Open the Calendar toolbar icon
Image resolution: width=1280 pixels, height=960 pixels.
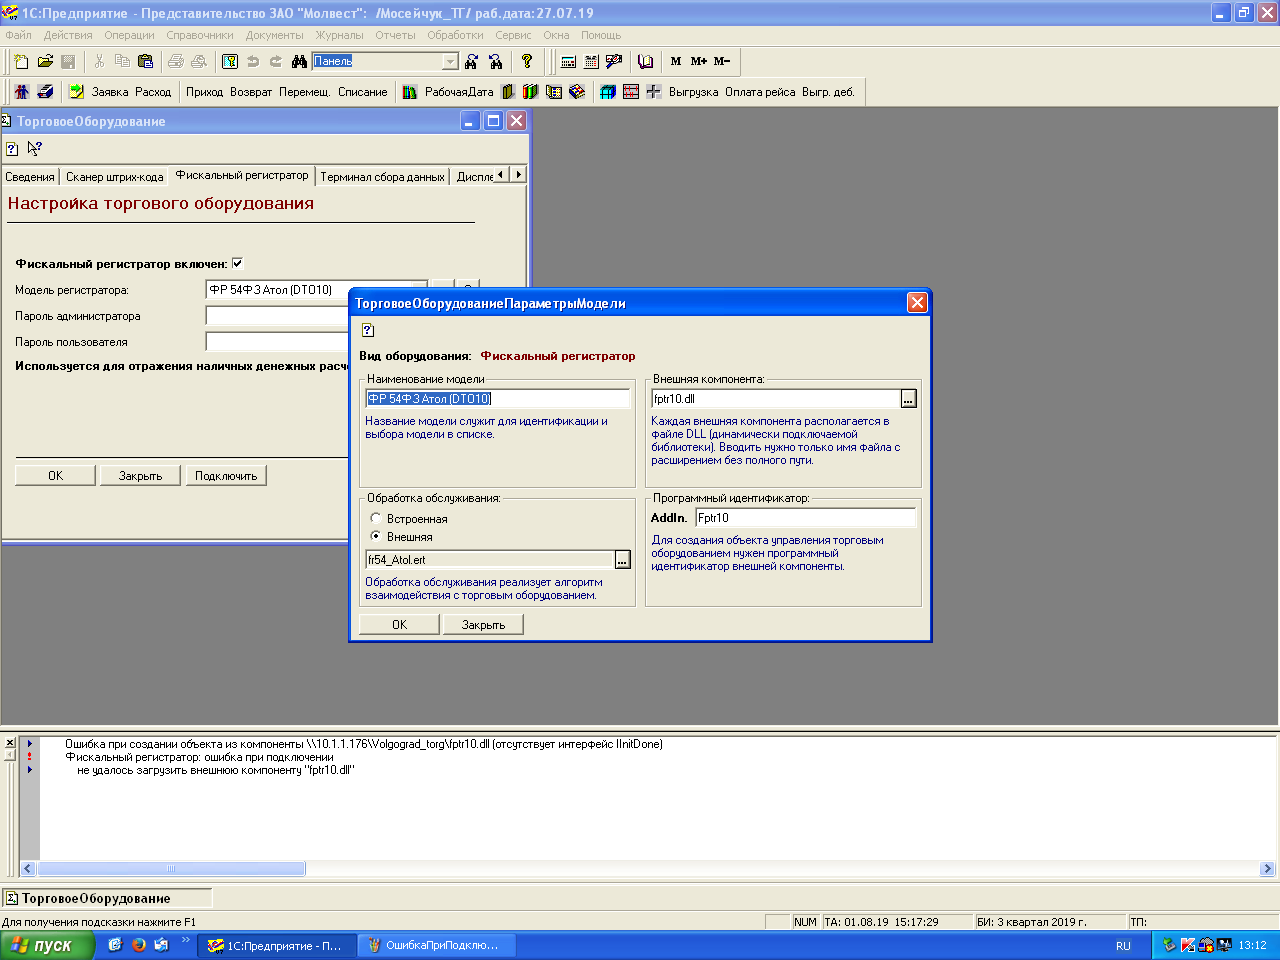coord(591,61)
